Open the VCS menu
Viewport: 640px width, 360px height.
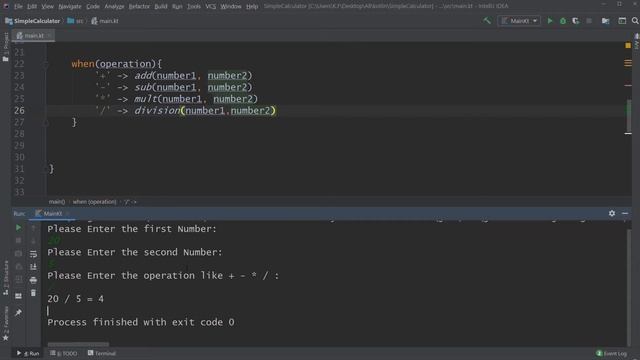tap(211, 7)
